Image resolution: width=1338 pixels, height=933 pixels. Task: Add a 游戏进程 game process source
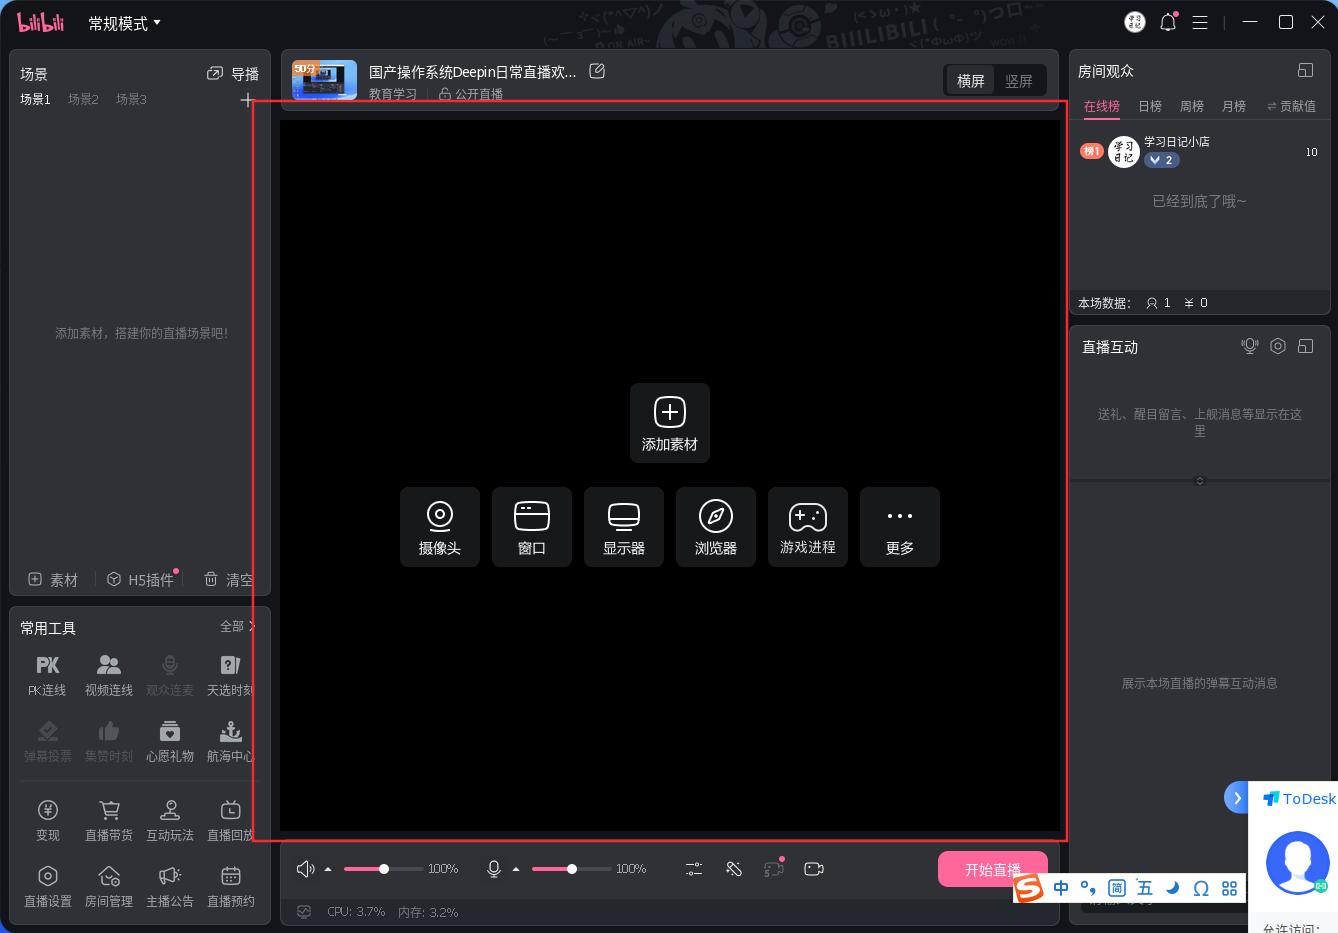pos(808,527)
